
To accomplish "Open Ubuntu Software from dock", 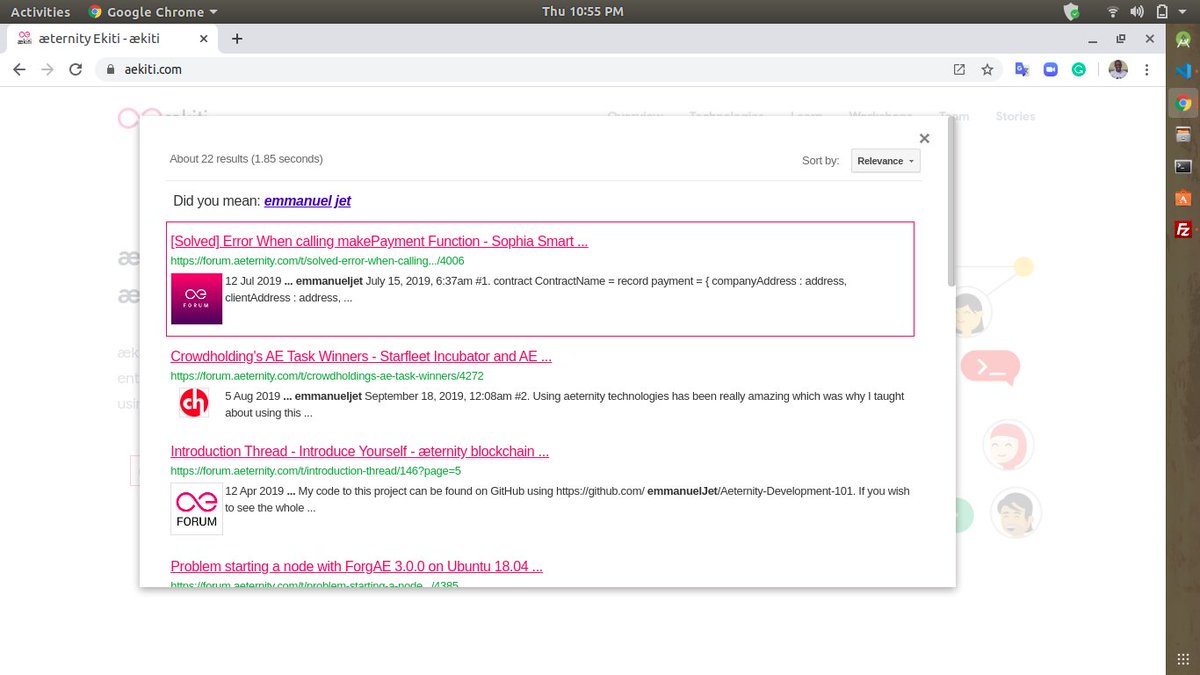I will tap(1183, 198).
